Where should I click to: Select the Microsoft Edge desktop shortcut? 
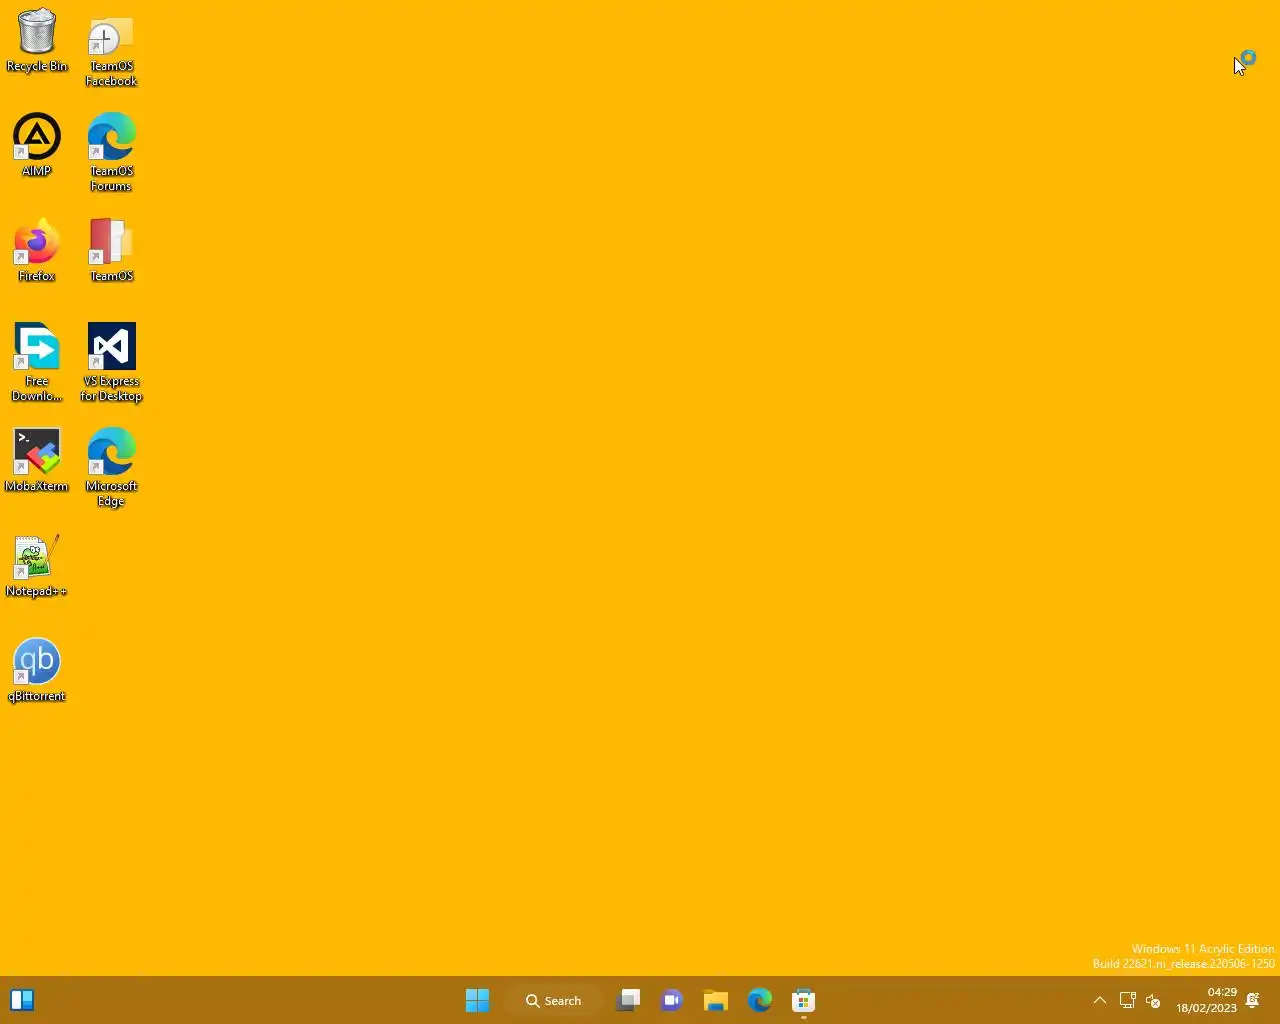coord(111,467)
